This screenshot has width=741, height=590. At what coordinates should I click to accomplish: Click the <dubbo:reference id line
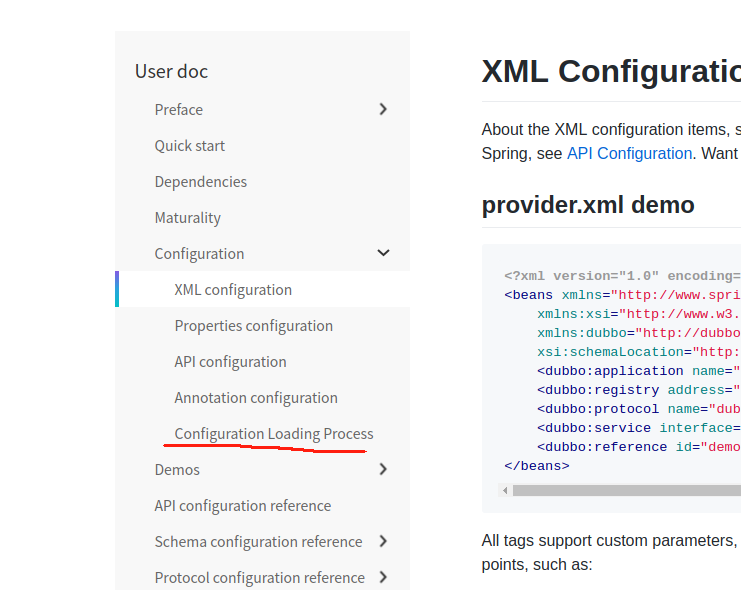638,447
